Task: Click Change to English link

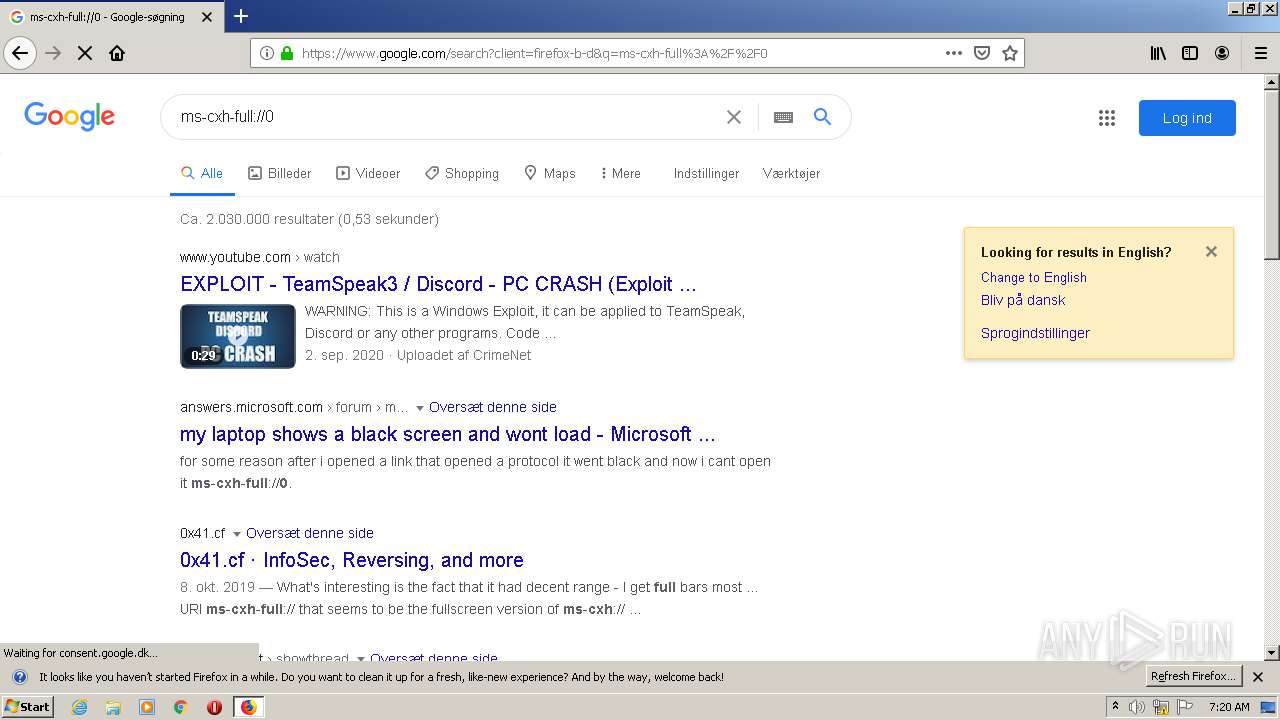Action: pyautogui.click(x=1034, y=277)
